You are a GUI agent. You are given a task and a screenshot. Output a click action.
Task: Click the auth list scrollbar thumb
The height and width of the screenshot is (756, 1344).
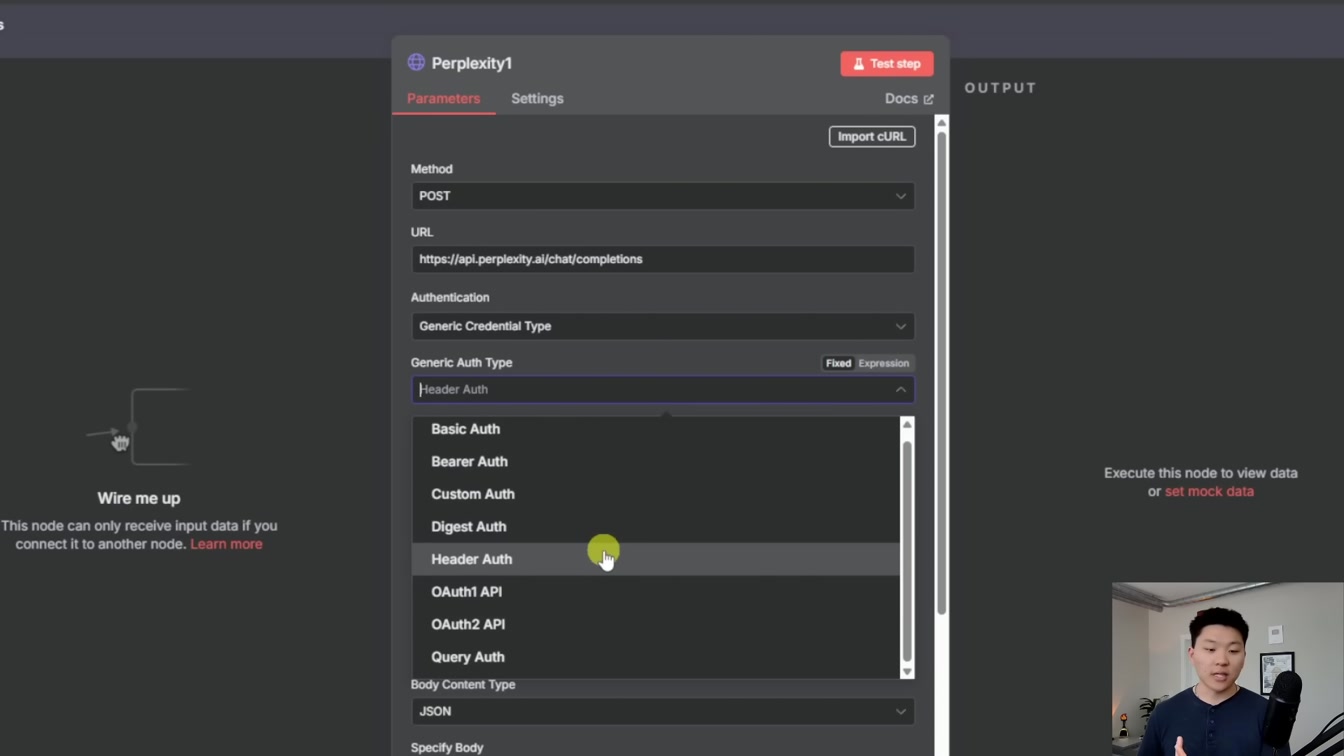pos(907,551)
